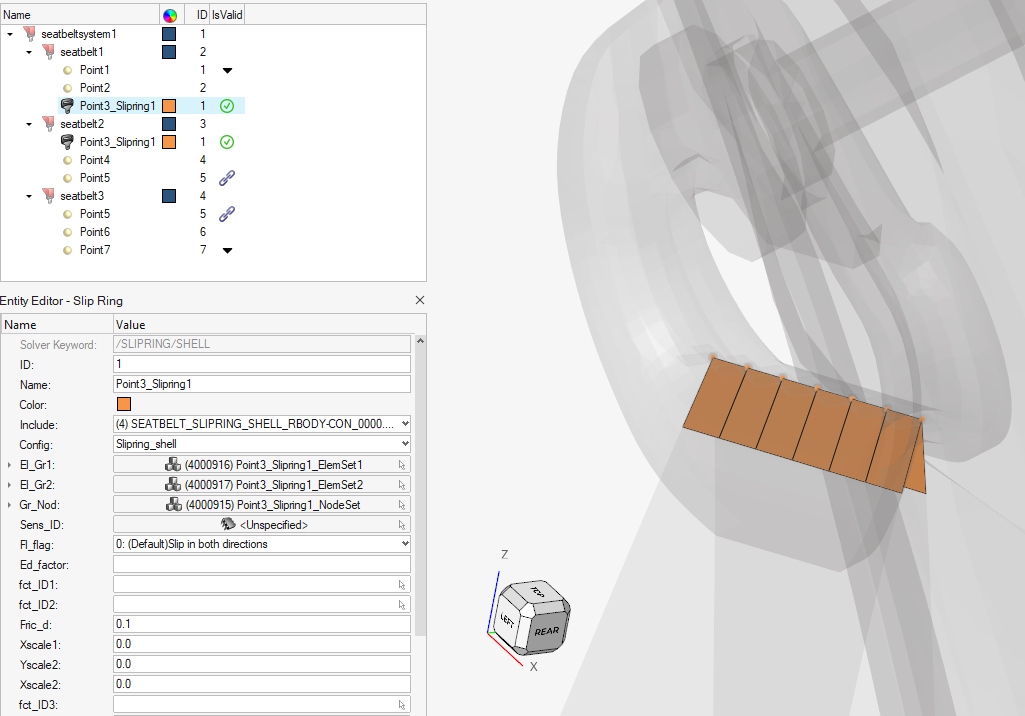Sort by the IsValid column header
The height and width of the screenshot is (716, 1025).
tap(227, 15)
